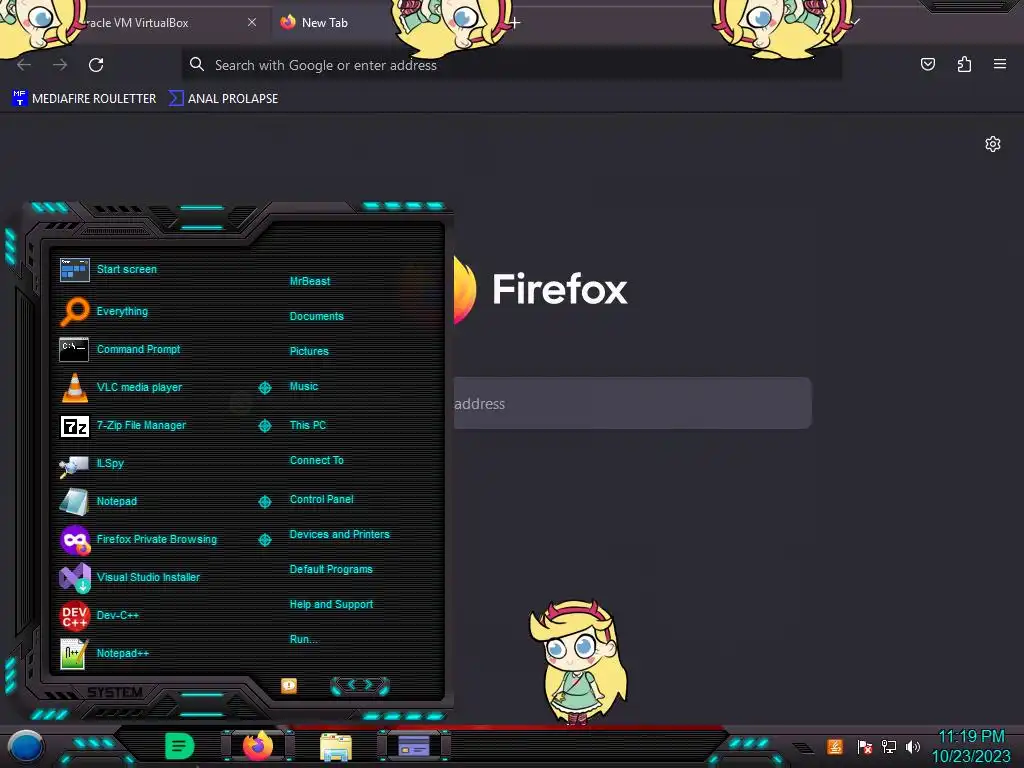Select Connect To in start menu
Viewport: 1024px width, 768px height.
click(x=316, y=460)
